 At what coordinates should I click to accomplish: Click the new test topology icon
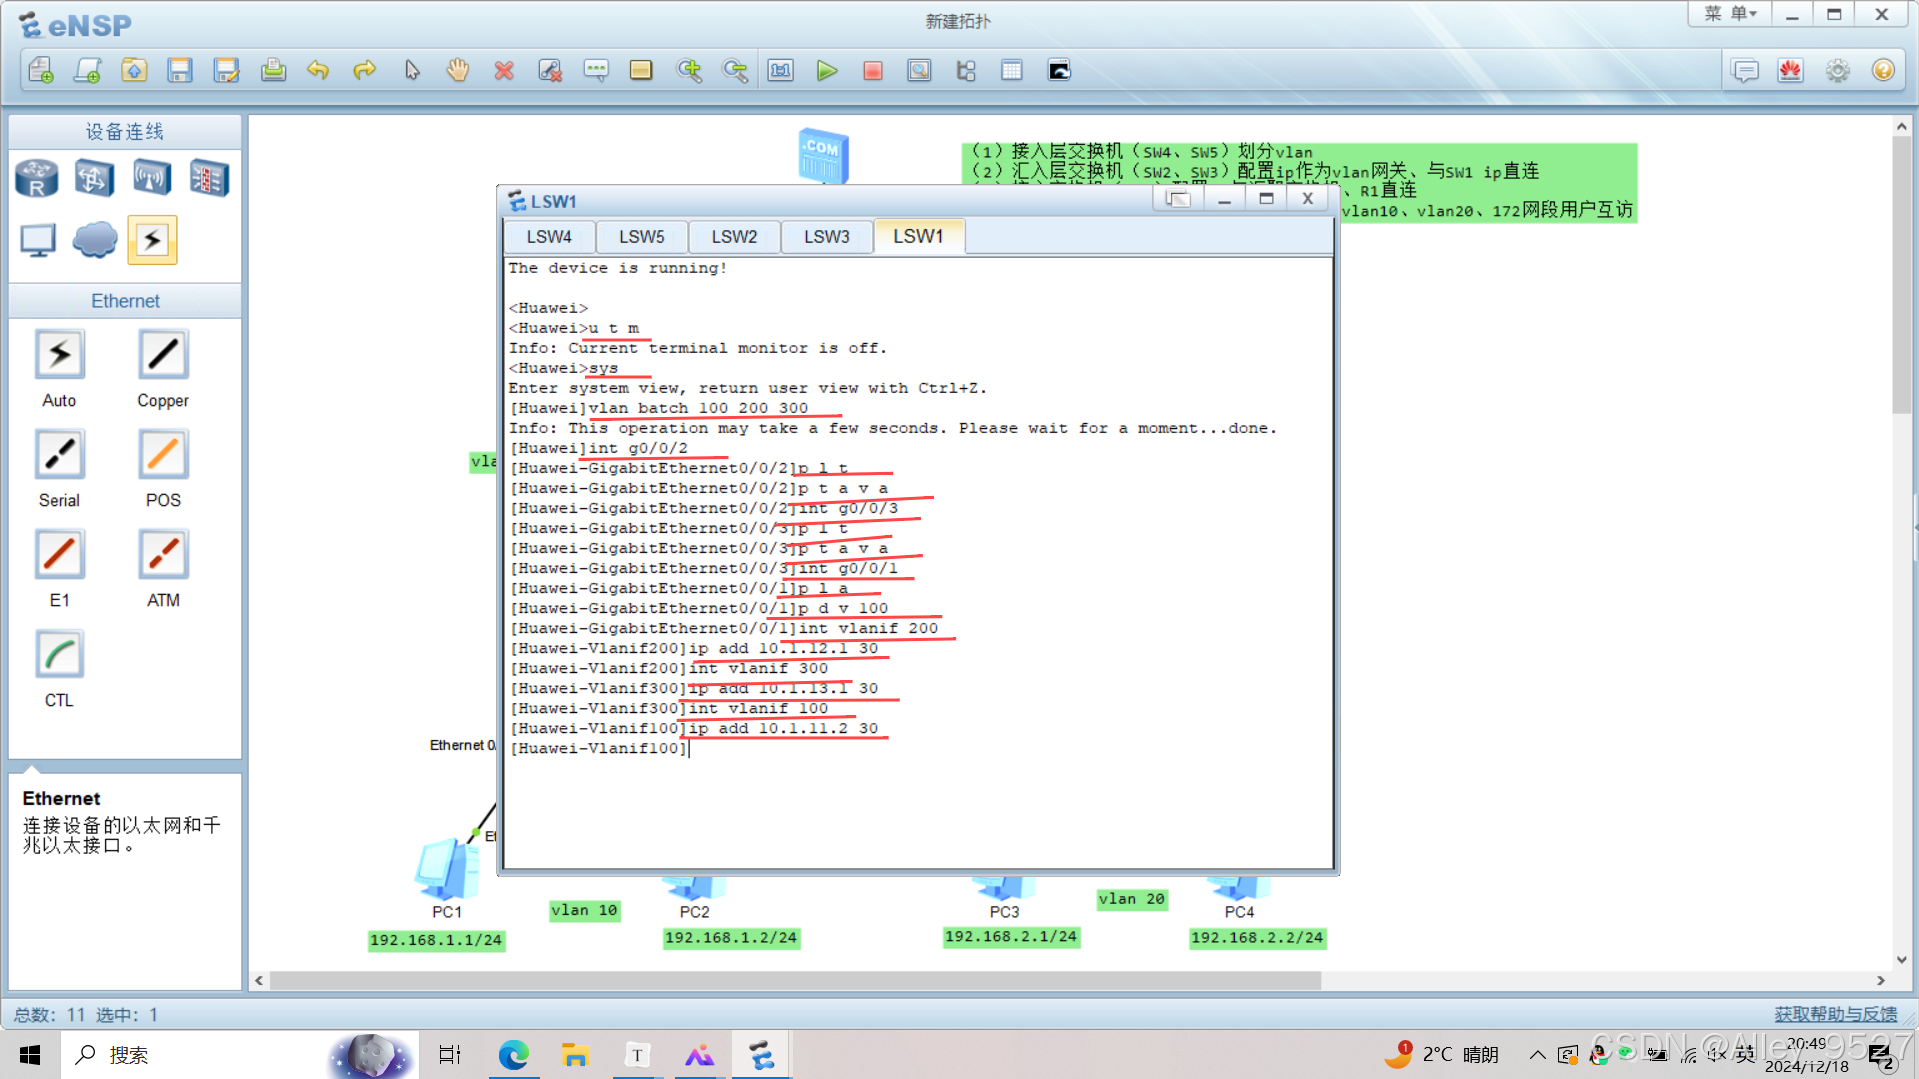[88, 70]
